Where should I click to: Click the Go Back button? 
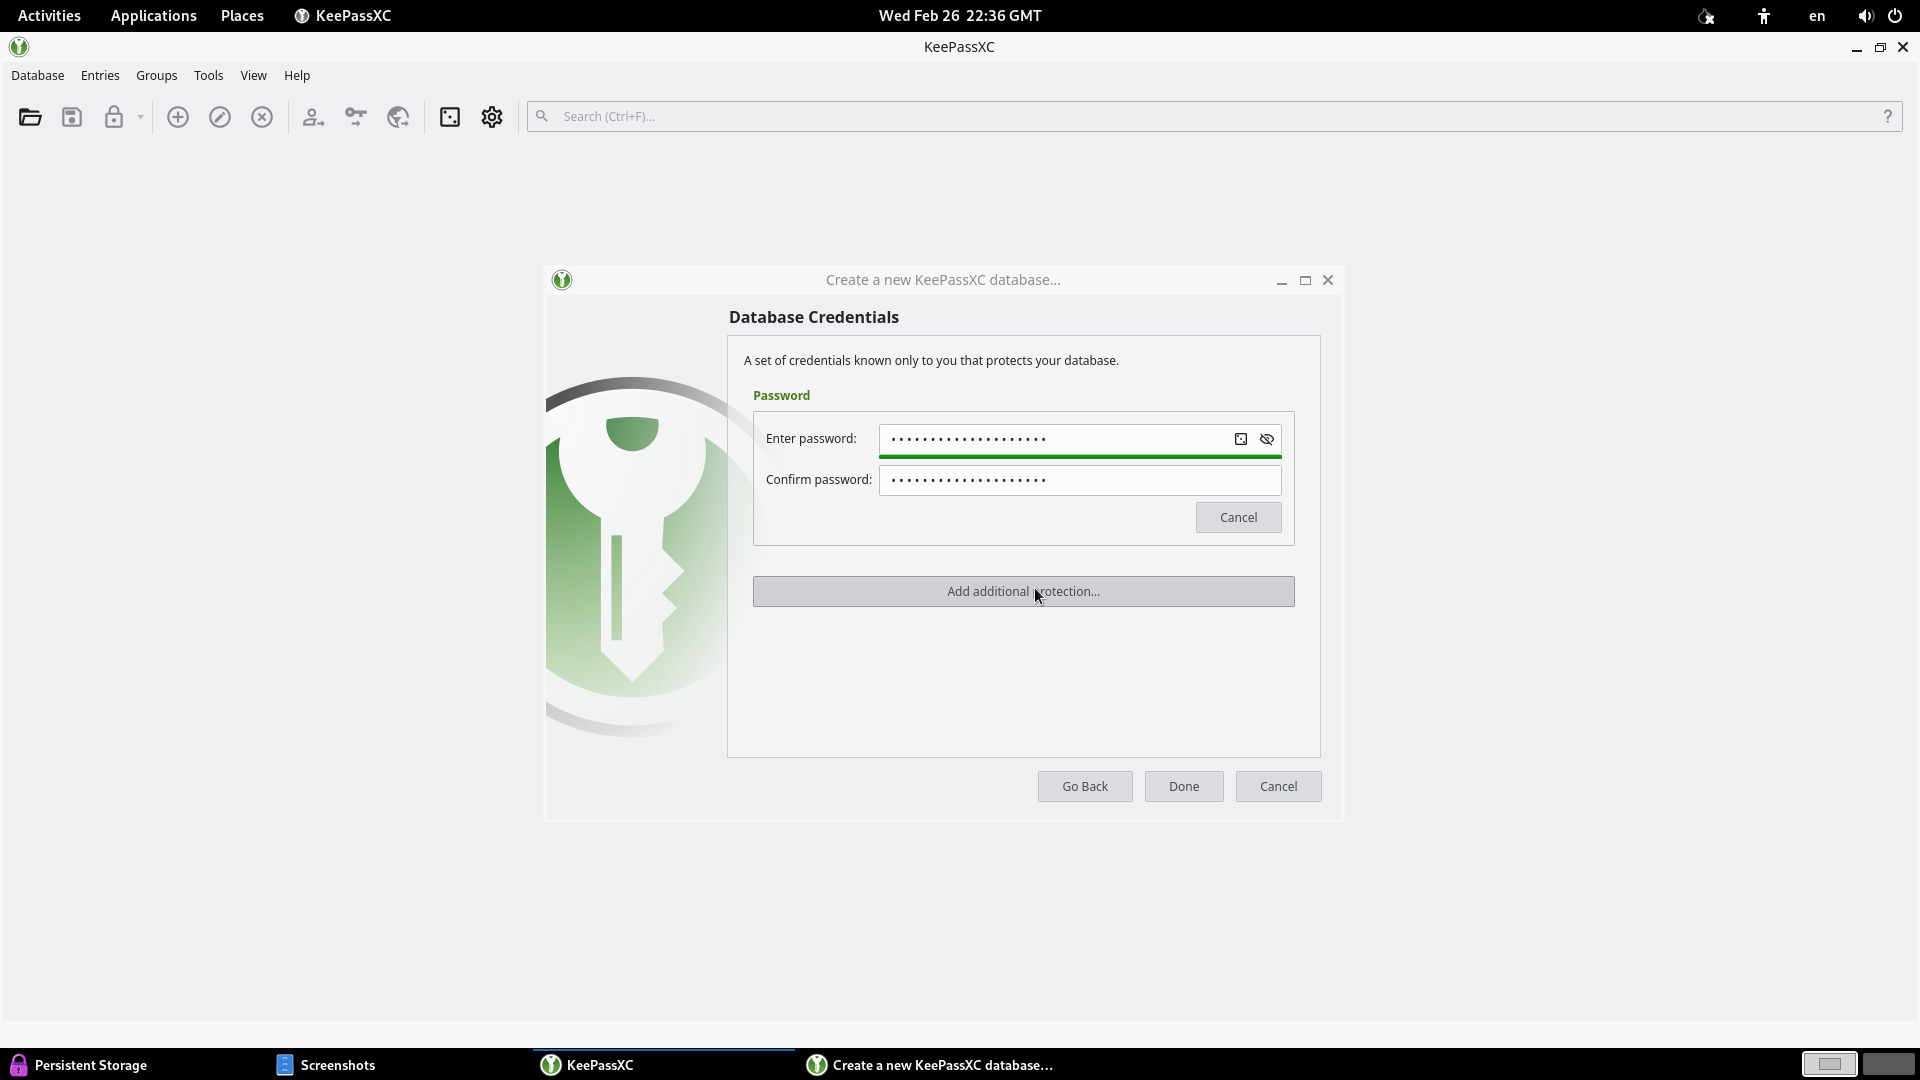(1084, 786)
